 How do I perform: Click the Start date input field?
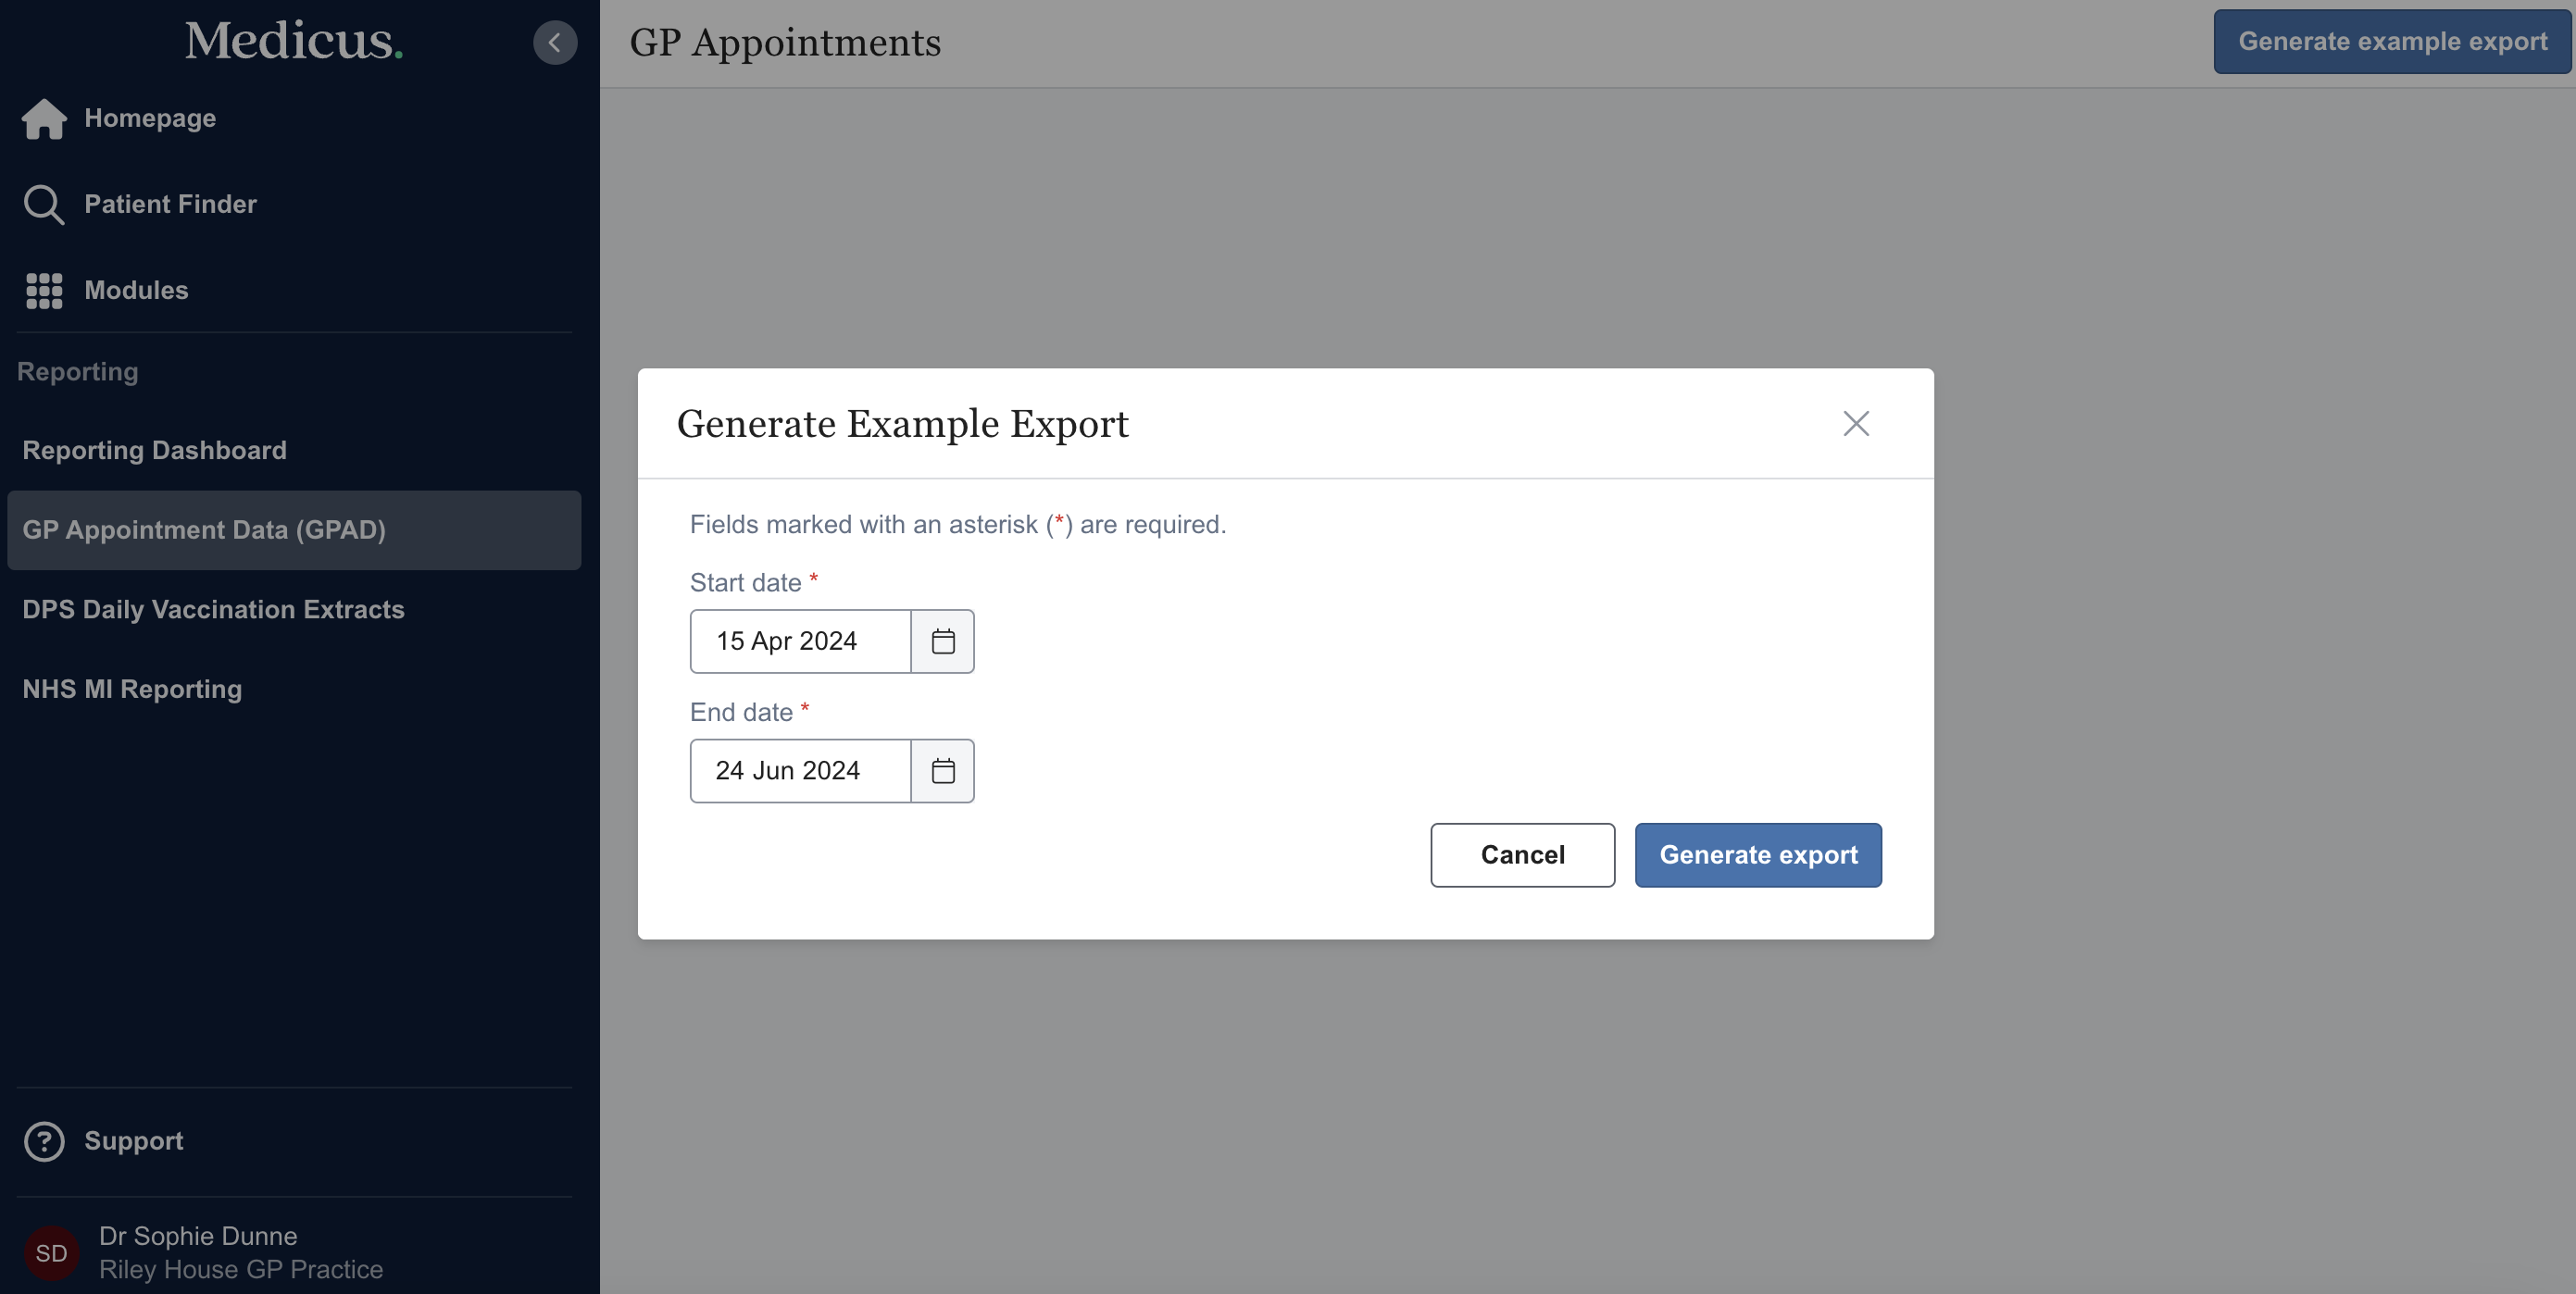[800, 641]
